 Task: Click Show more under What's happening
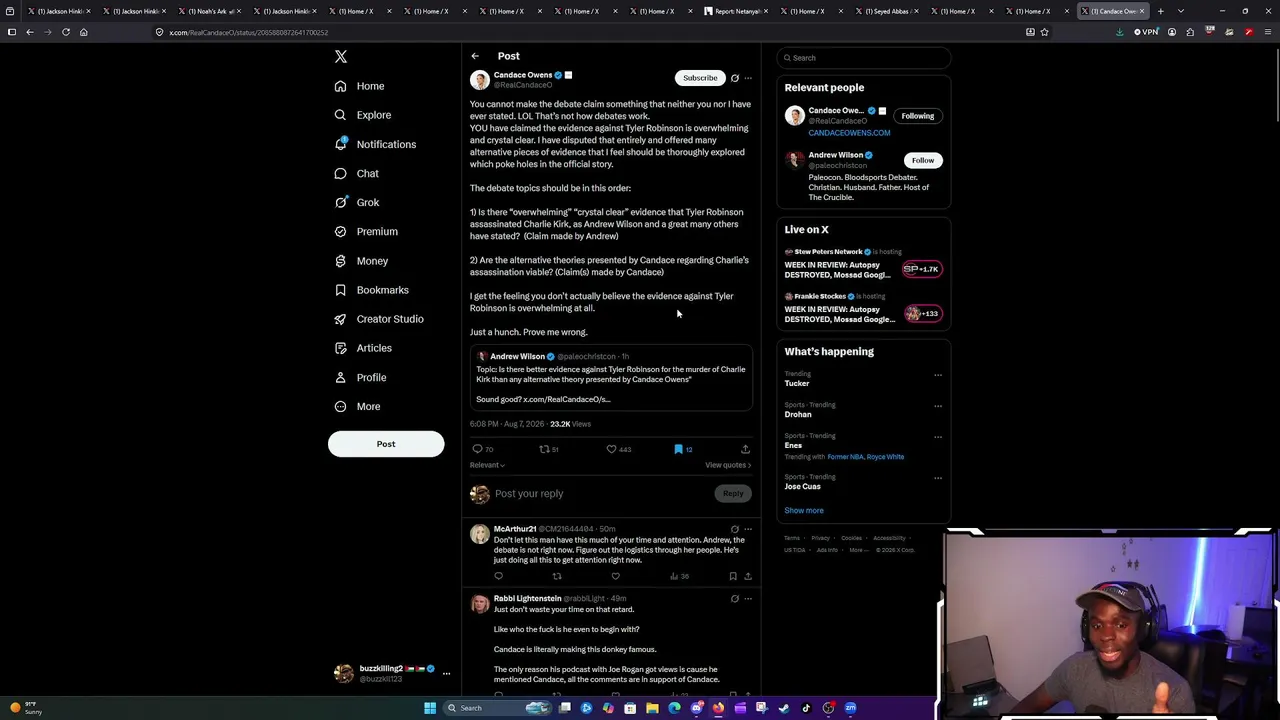[804, 510]
